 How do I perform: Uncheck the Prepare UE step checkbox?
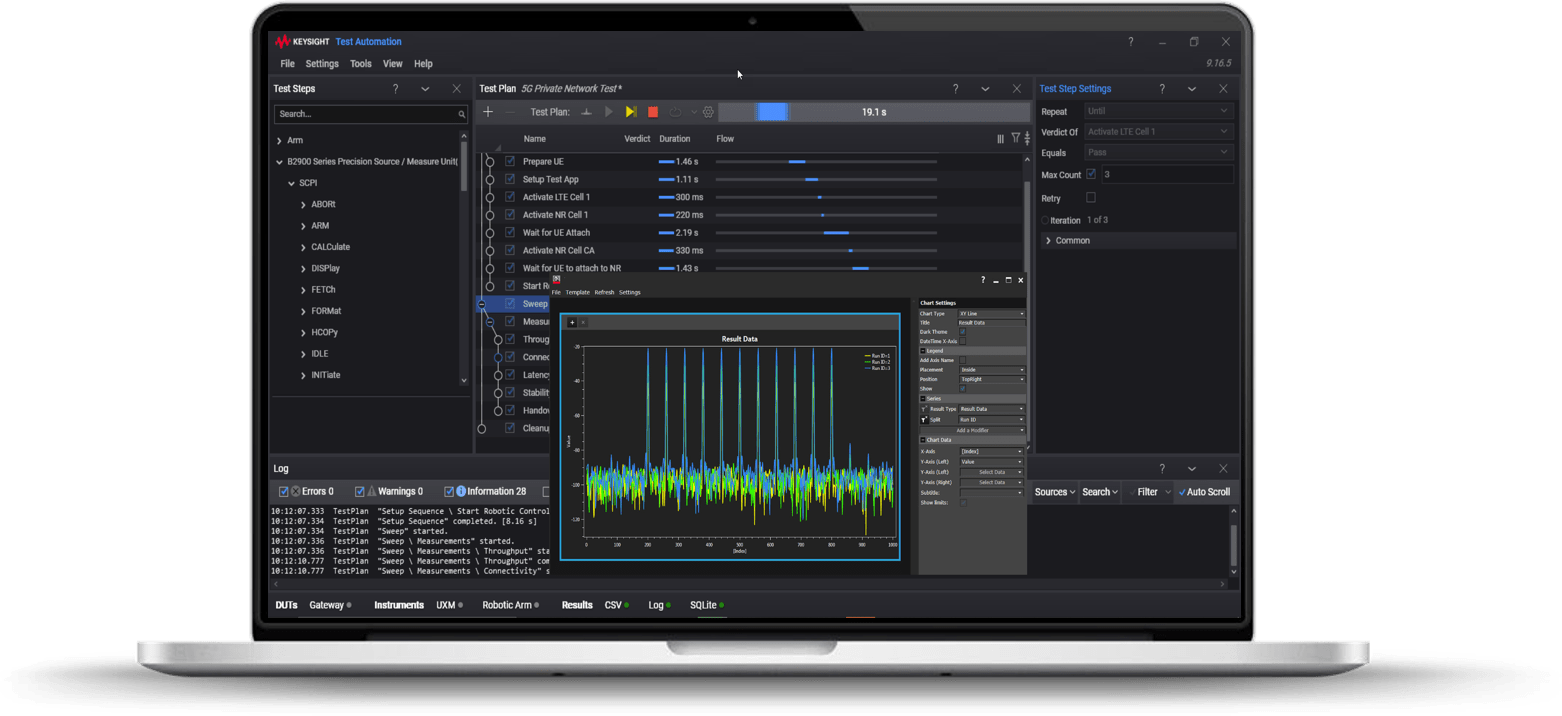tap(510, 161)
